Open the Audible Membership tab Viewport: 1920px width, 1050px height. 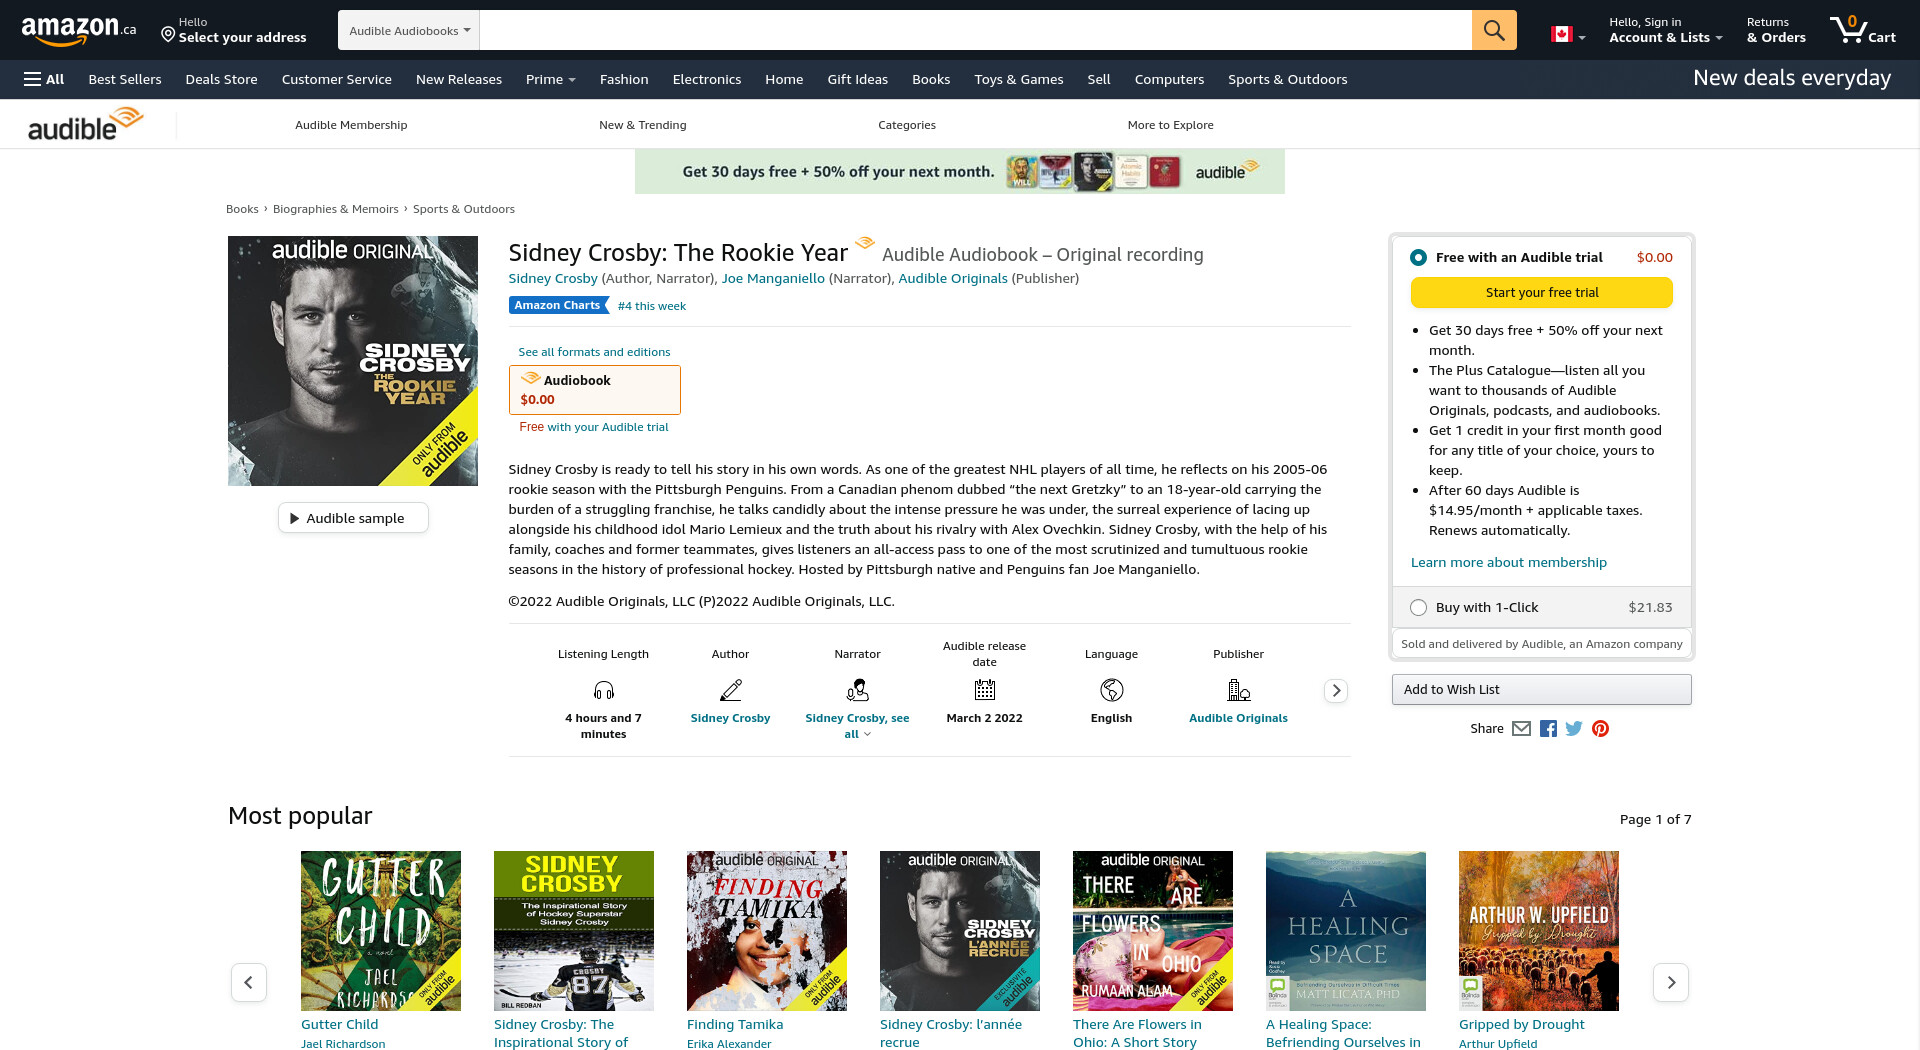pos(351,125)
